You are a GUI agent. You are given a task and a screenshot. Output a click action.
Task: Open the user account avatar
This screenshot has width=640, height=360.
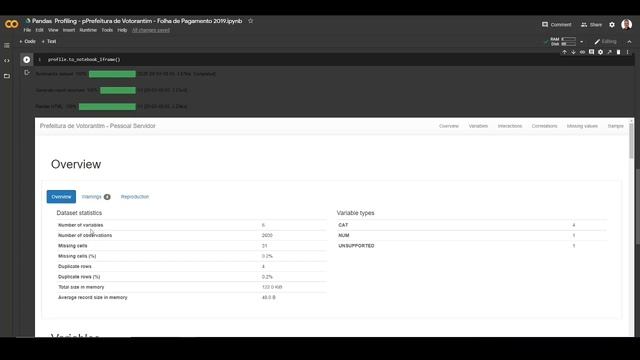pos(627,24)
